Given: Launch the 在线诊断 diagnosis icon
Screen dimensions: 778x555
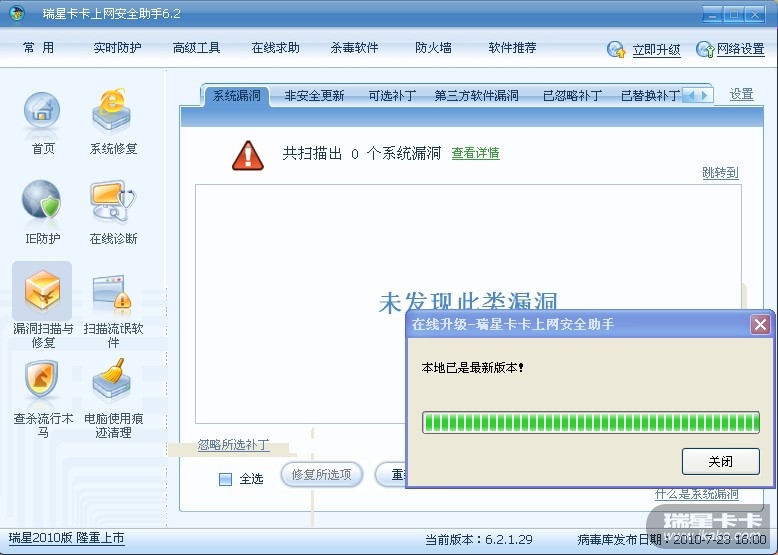Looking at the screenshot, I should point(113,201).
